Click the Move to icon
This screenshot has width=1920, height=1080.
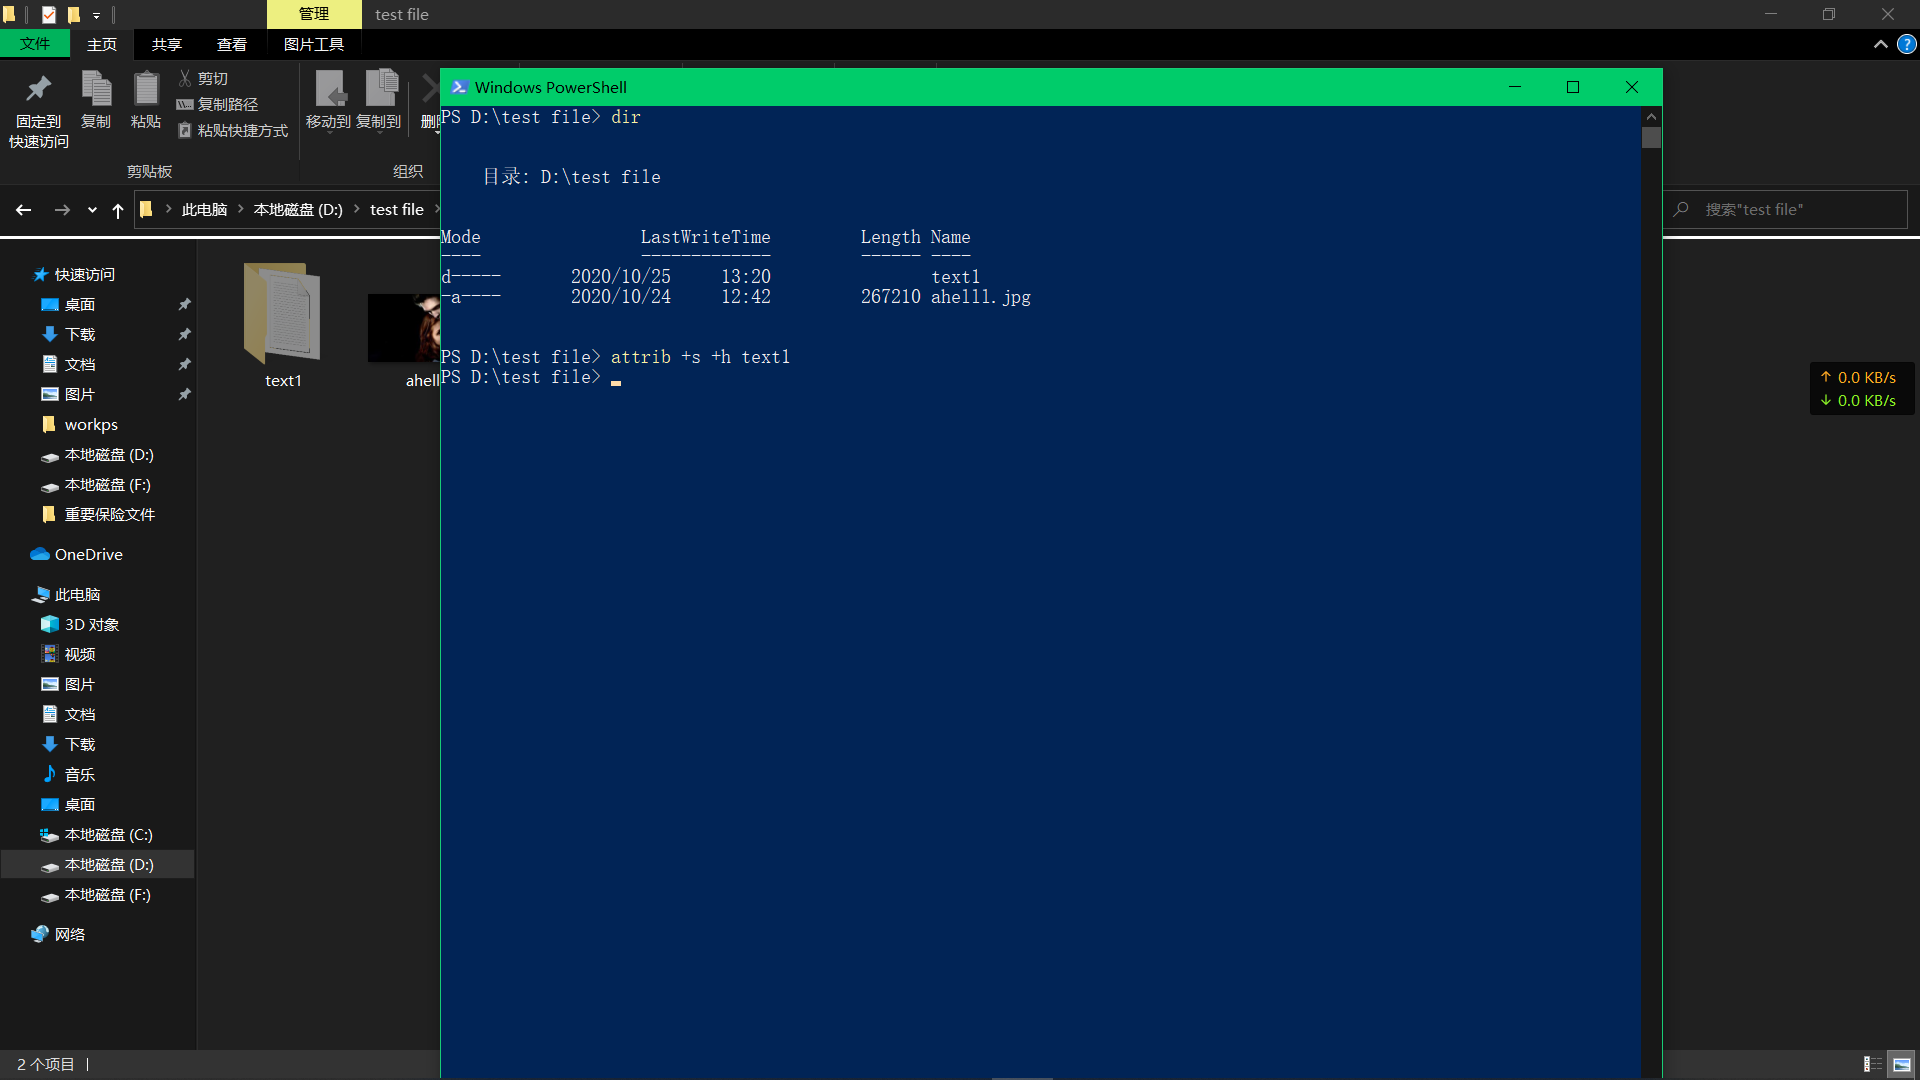(329, 91)
